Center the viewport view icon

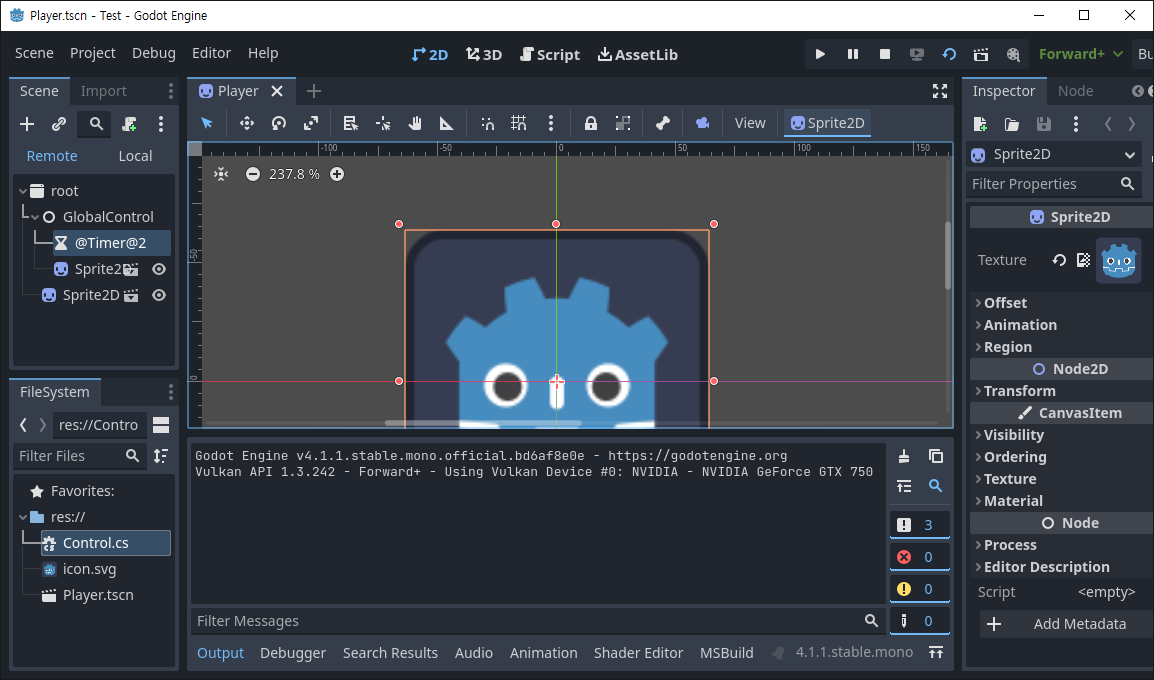221,174
